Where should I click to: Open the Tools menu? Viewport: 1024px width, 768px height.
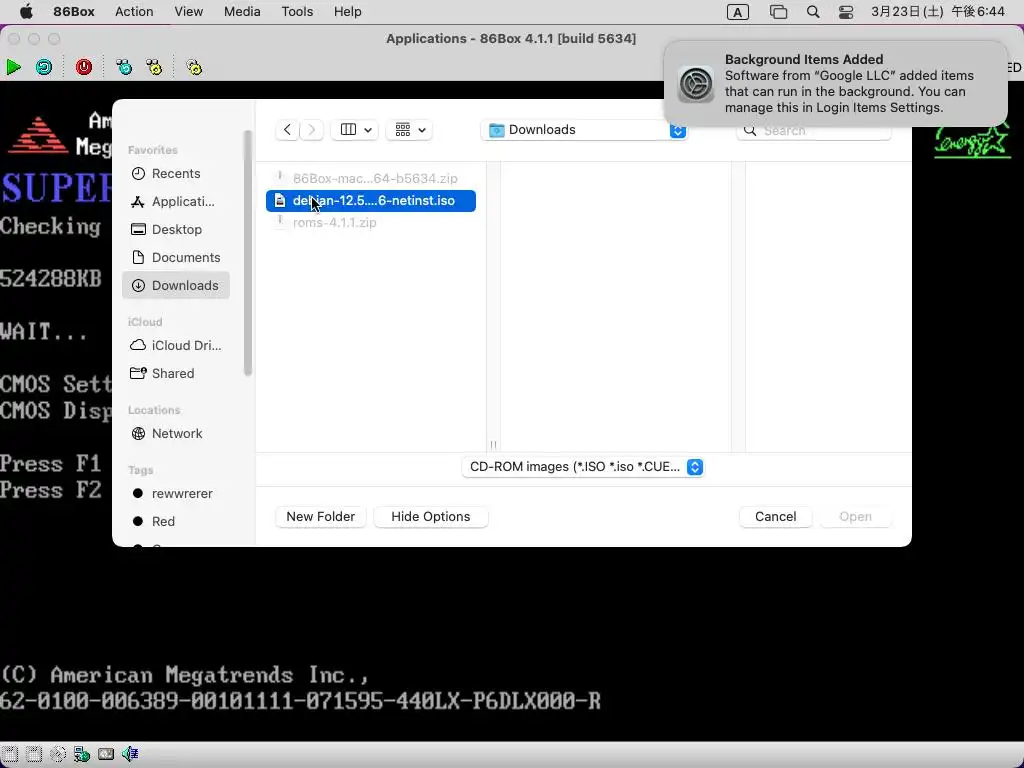tap(297, 11)
